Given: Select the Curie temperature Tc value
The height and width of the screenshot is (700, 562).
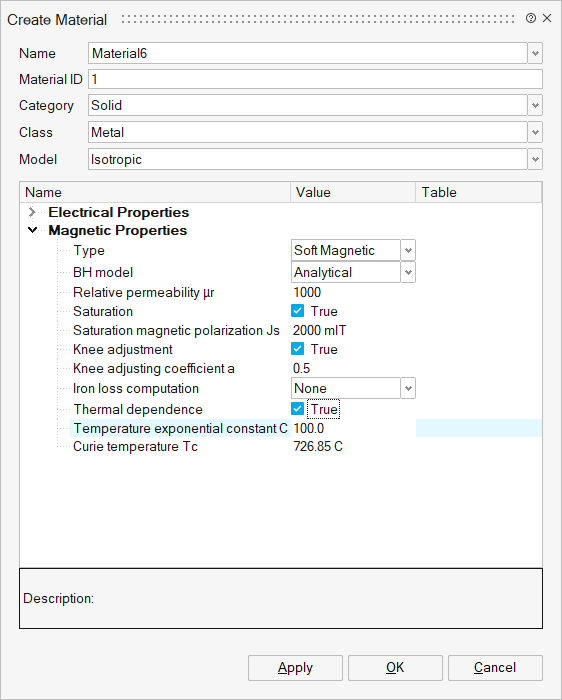Looking at the screenshot, I should coord(318,446).
